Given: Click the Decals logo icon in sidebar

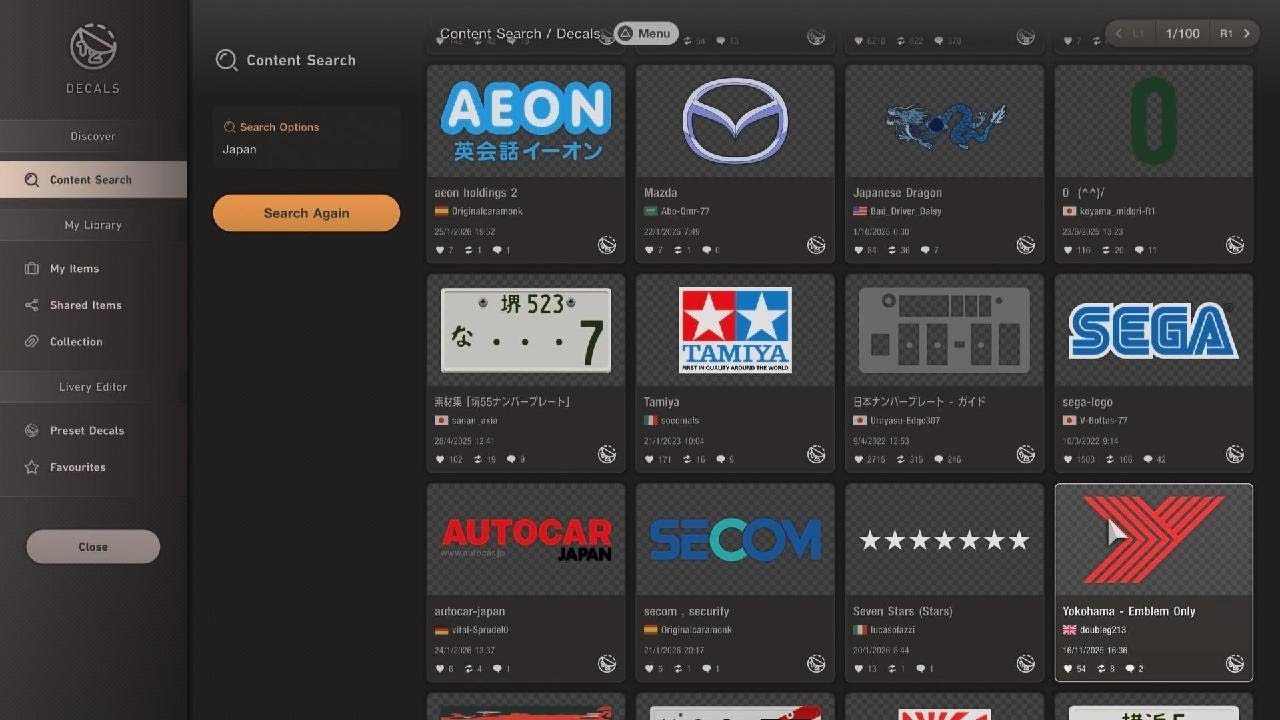Looking at the screenshot, I should (93, 47).
